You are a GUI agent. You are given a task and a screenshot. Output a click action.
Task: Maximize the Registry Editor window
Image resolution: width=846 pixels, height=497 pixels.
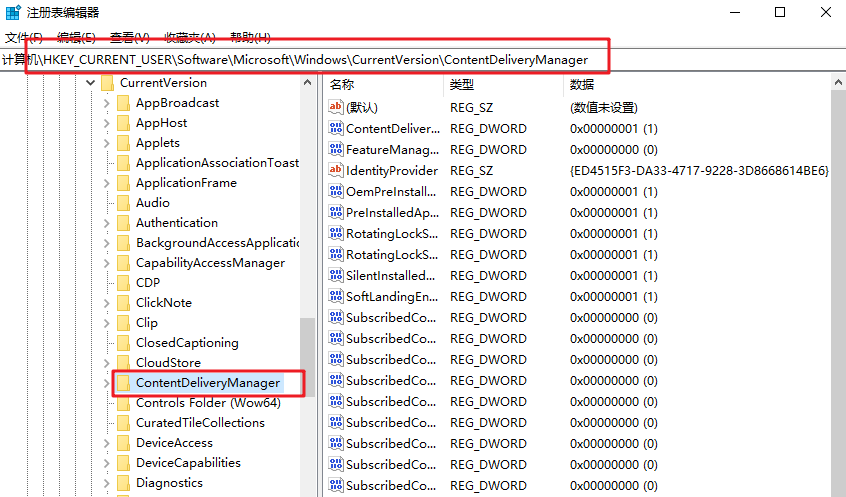tap(780, 12)
